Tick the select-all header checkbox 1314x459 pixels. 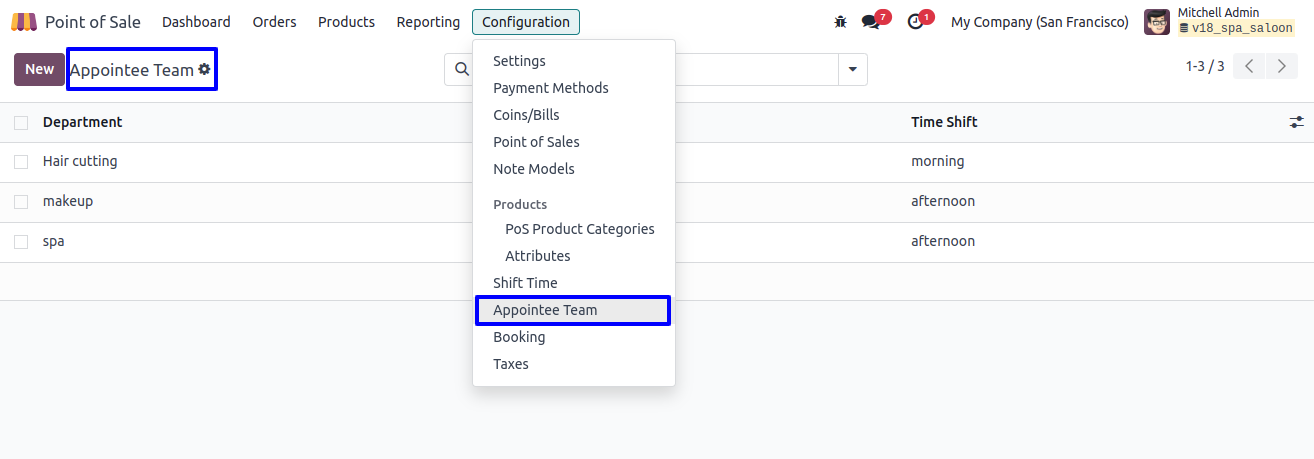pyautogui.click(x=21, y=122)
